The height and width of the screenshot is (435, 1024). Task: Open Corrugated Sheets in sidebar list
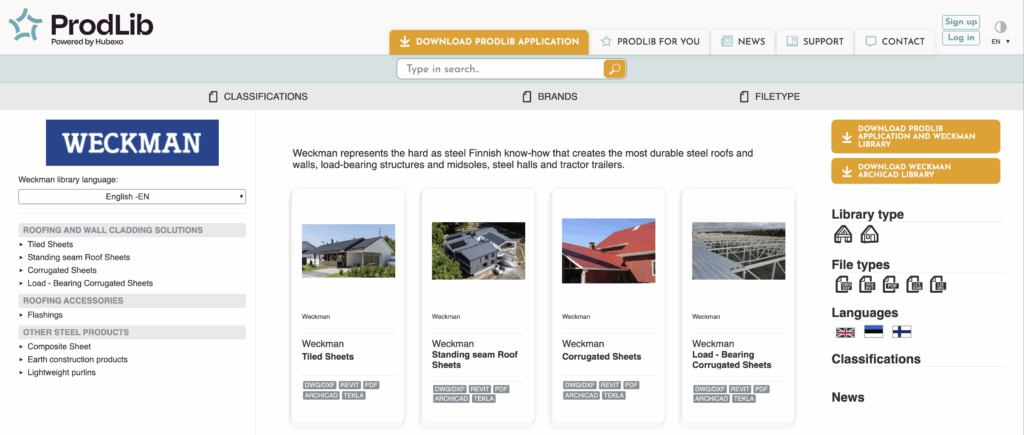(62, 270)
